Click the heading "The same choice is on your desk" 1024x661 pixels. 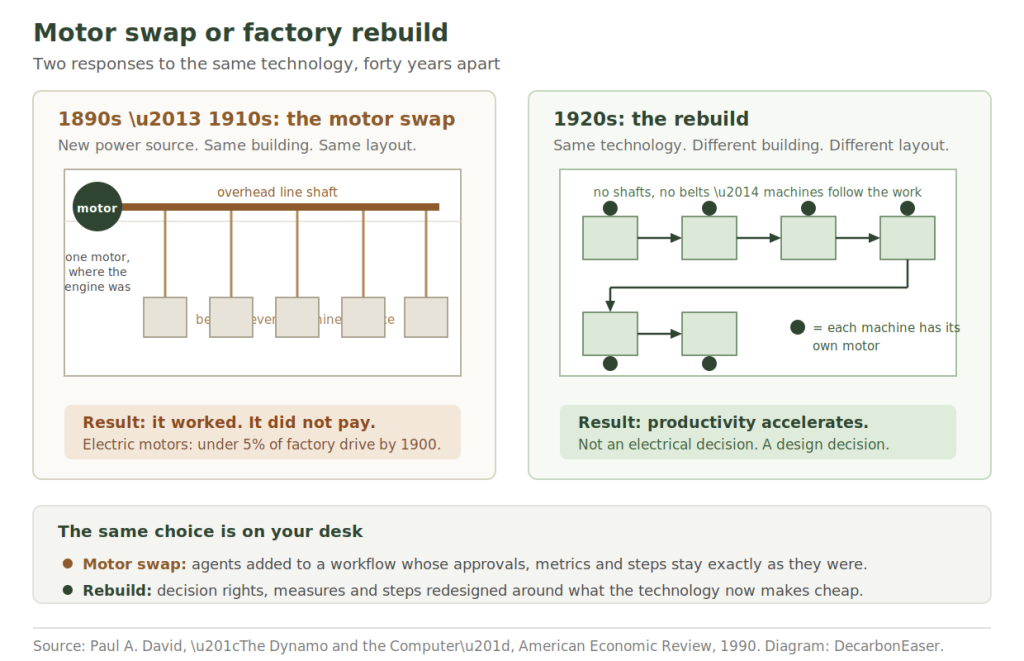coord(210,531)
